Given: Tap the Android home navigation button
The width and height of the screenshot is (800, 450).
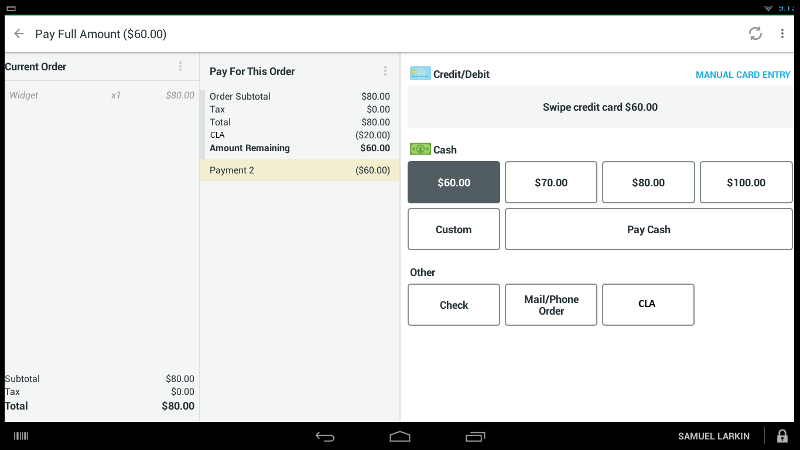Looking at the screenshot, I should [x=400, y=436].
